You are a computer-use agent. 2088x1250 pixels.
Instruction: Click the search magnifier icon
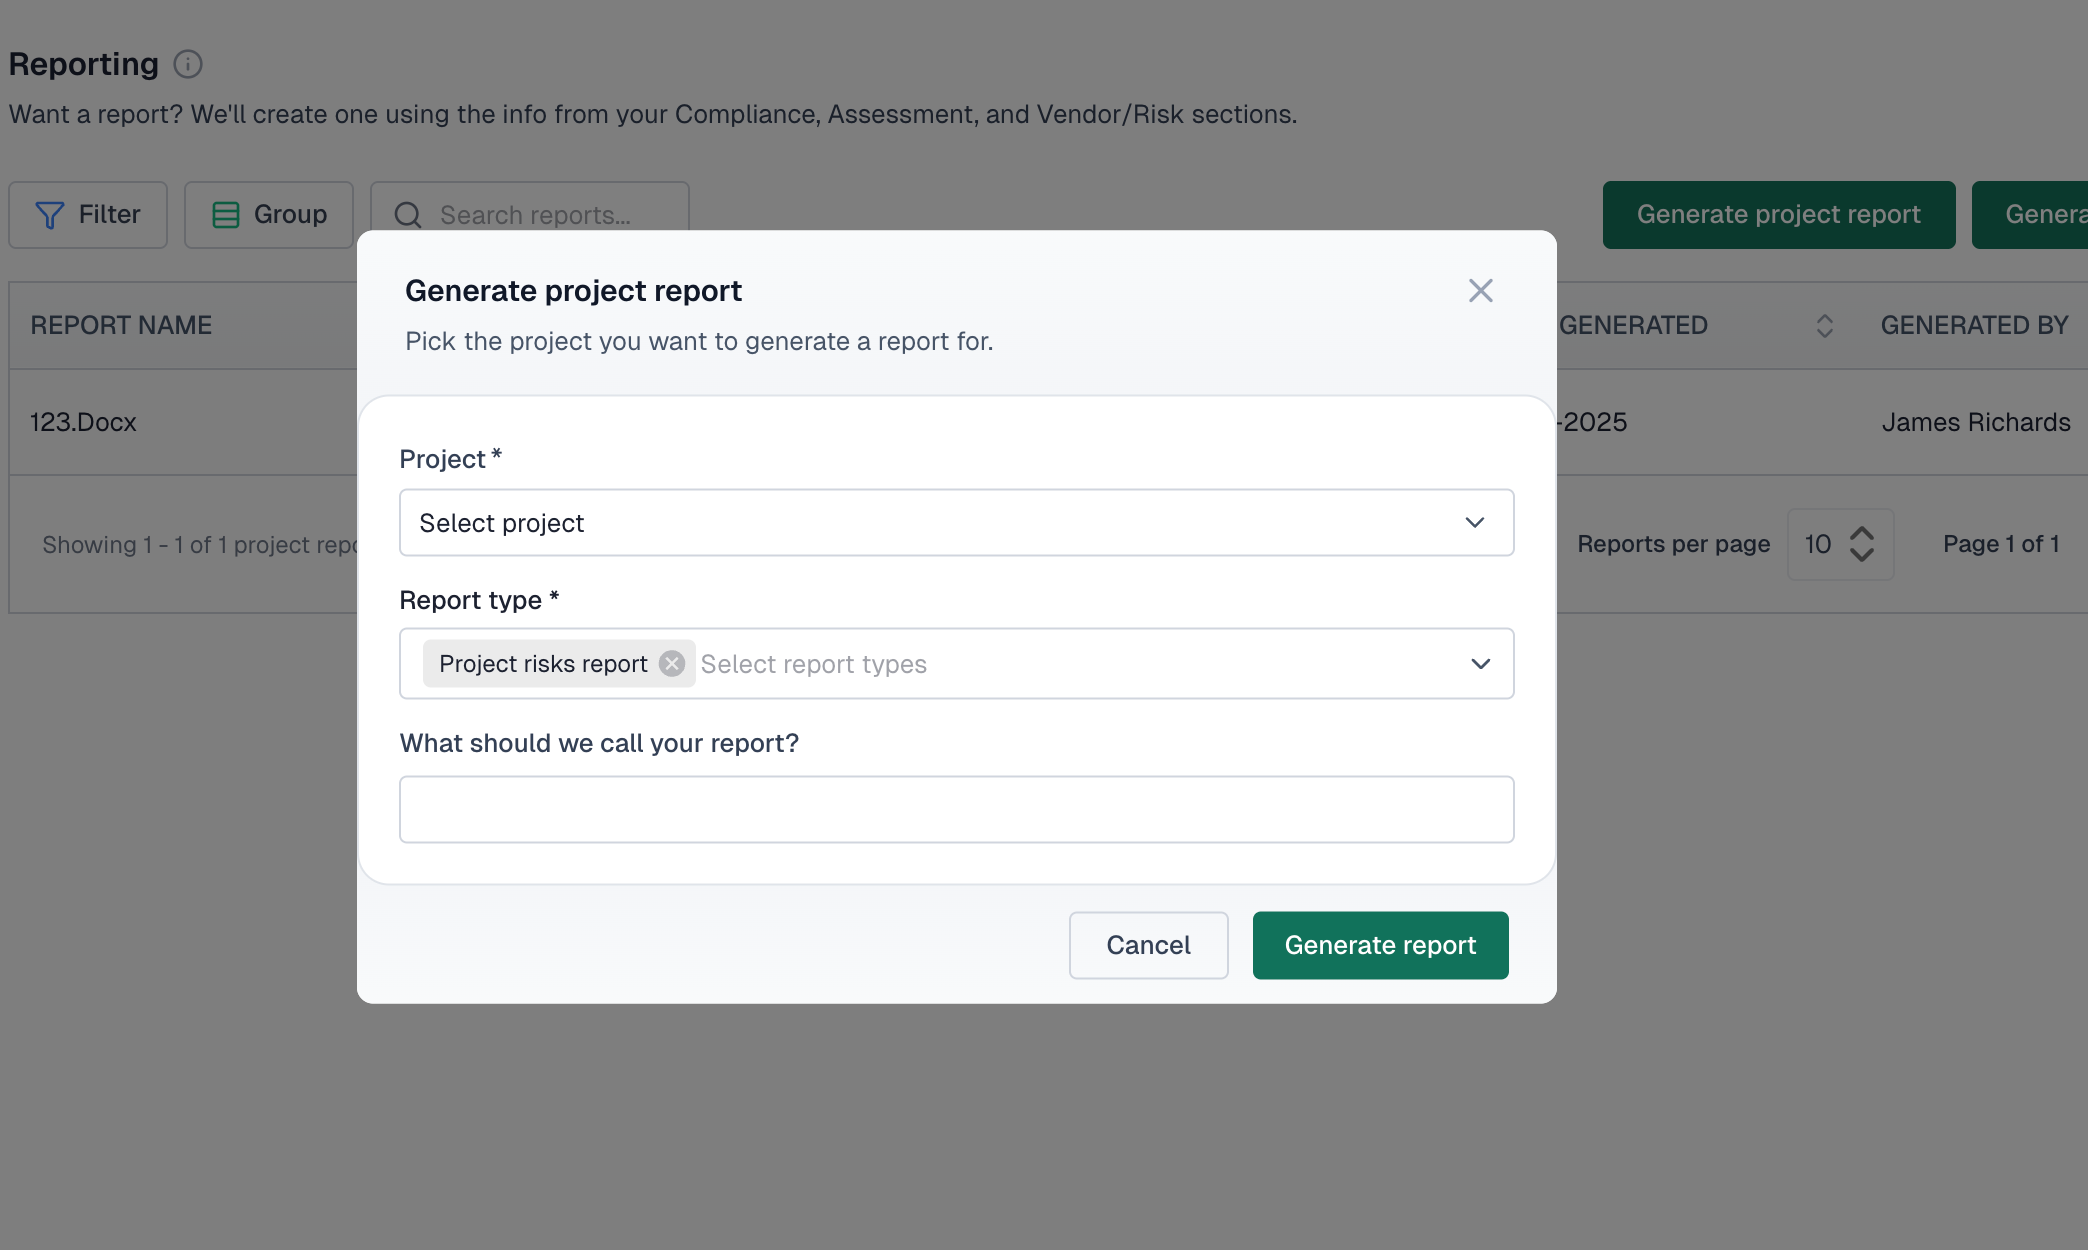click(x=406, y=215)
